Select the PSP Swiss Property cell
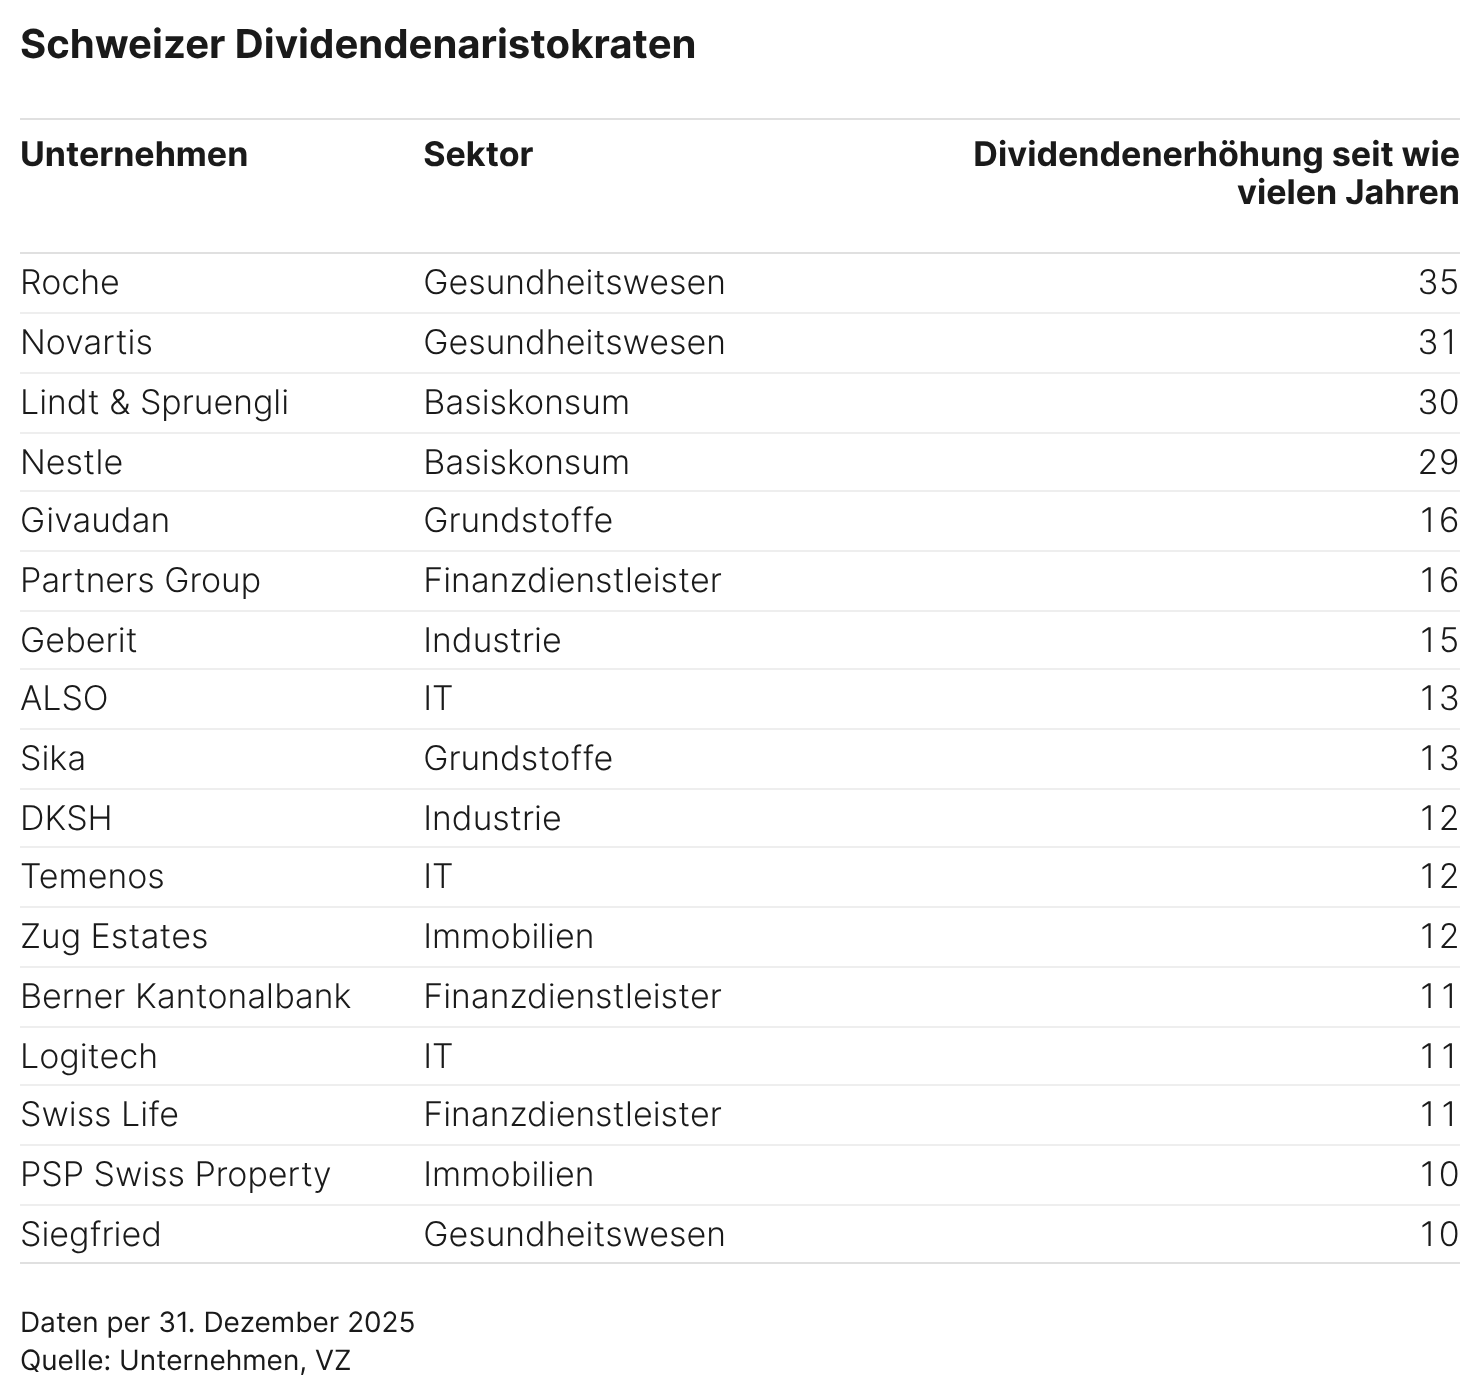 tap(176, 1175)
